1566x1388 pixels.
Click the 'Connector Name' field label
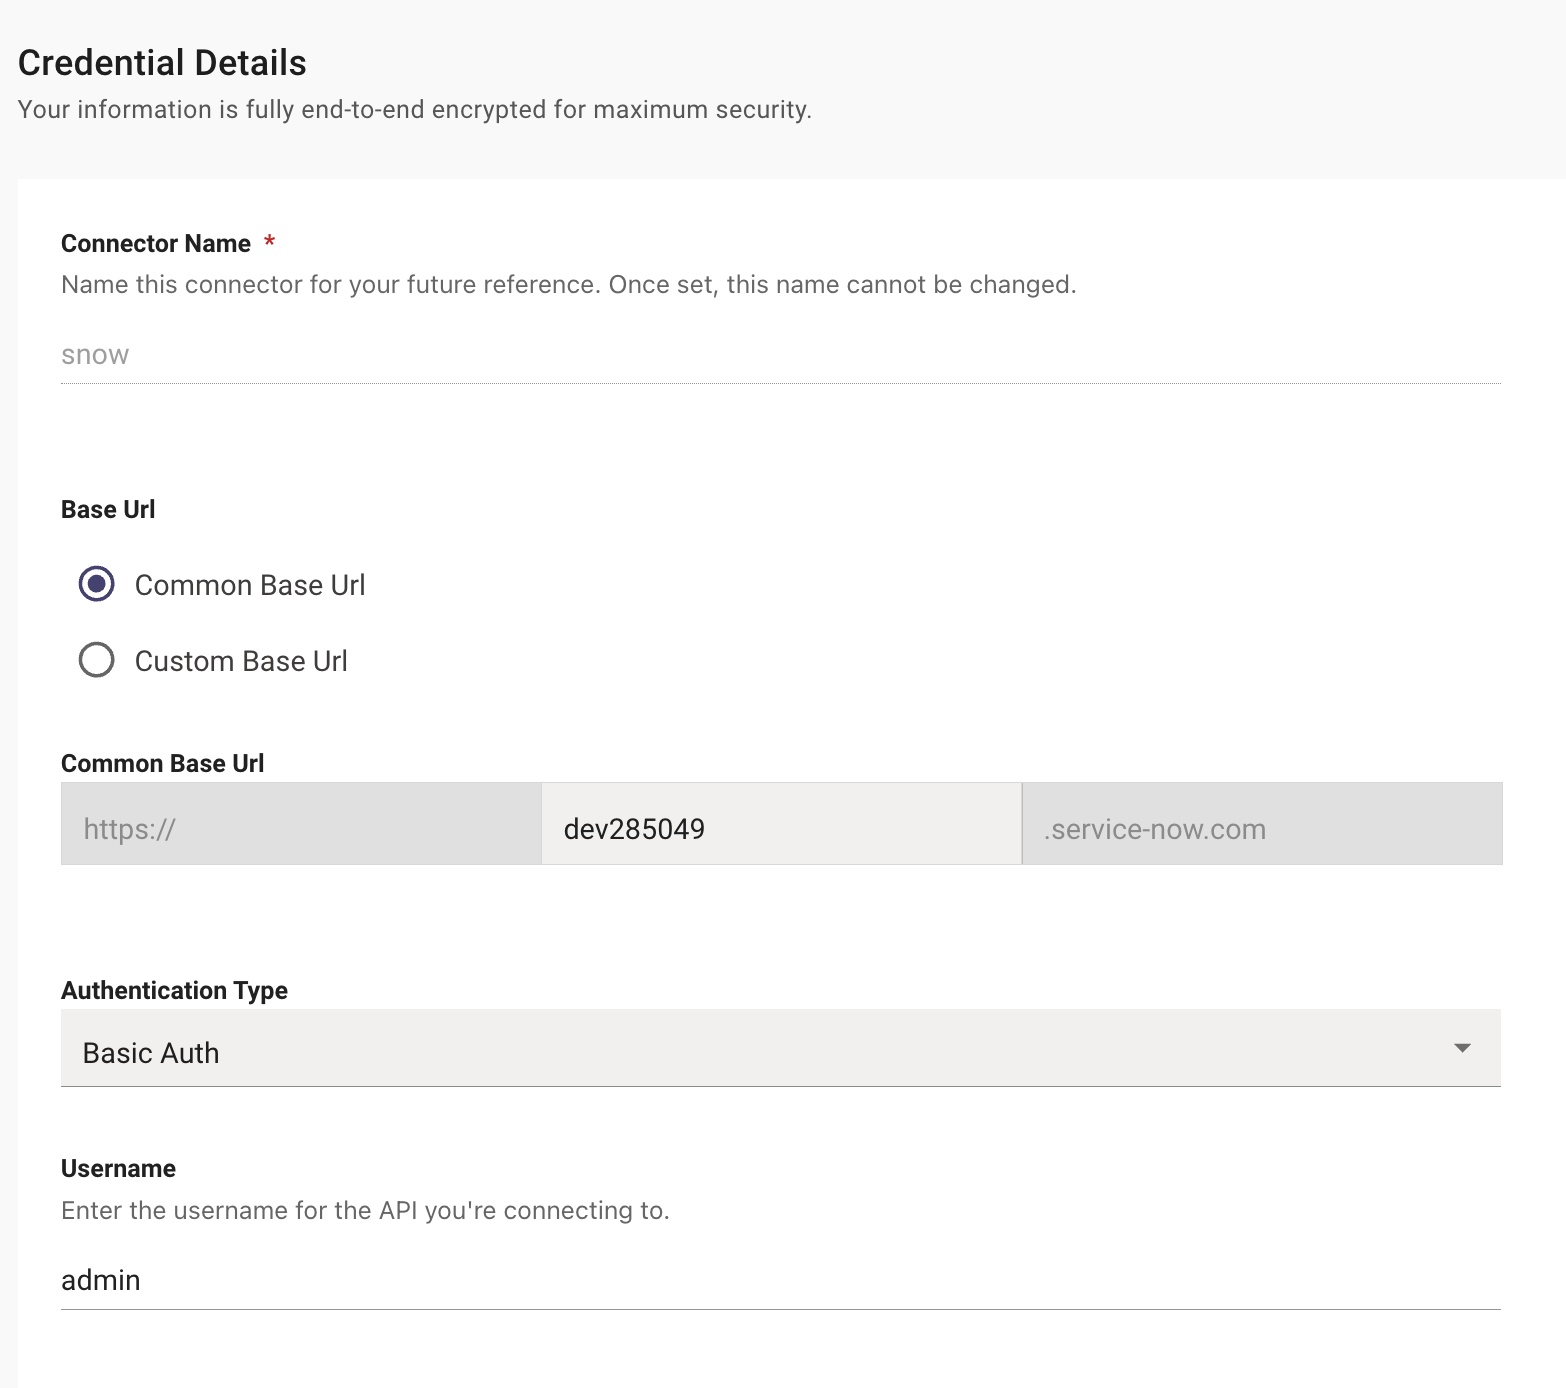(x=156, y=244)
